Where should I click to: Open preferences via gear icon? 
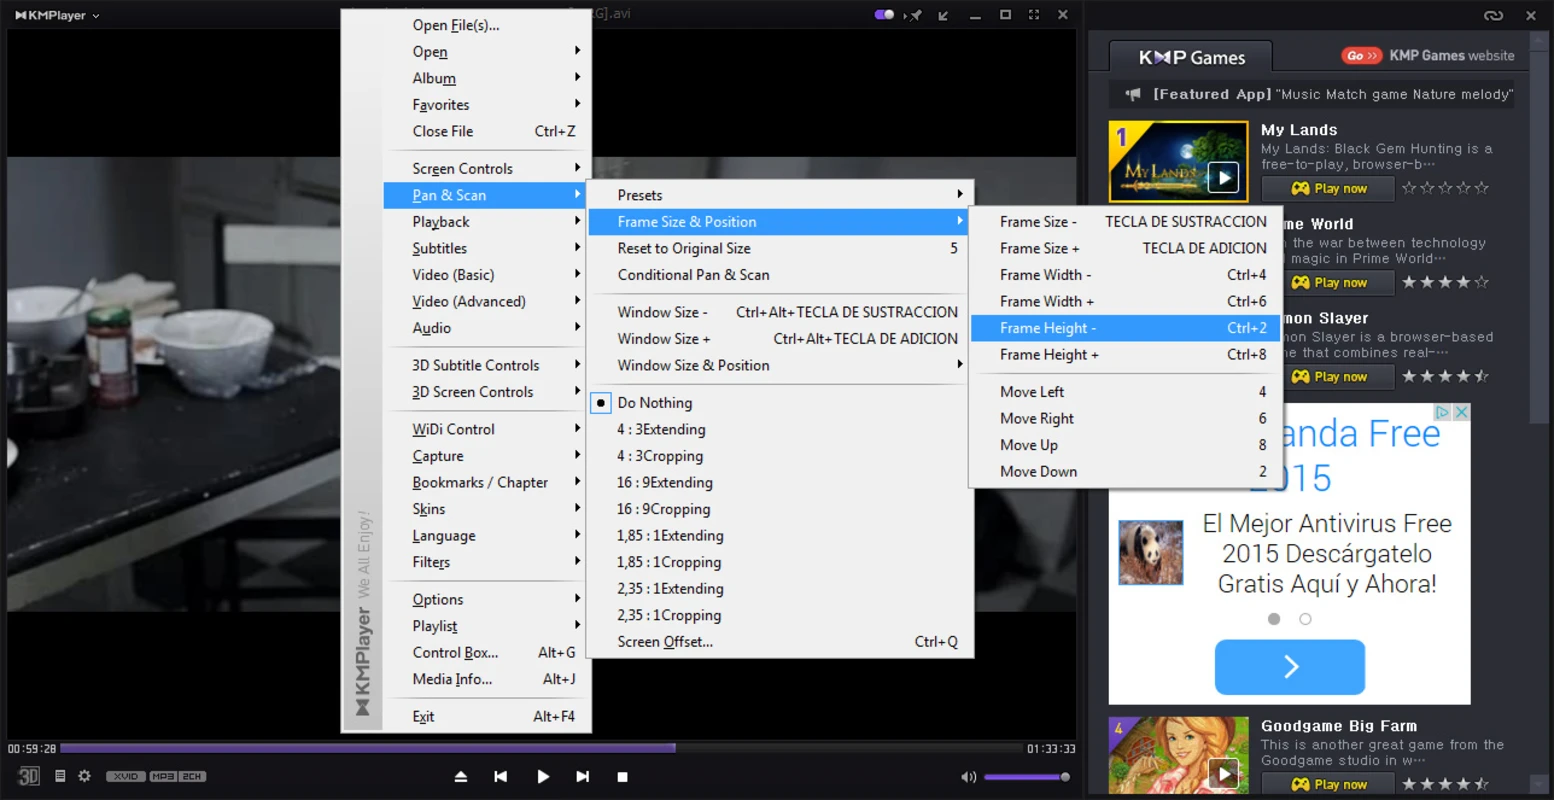pyautogui.click(x=85, y=775)
